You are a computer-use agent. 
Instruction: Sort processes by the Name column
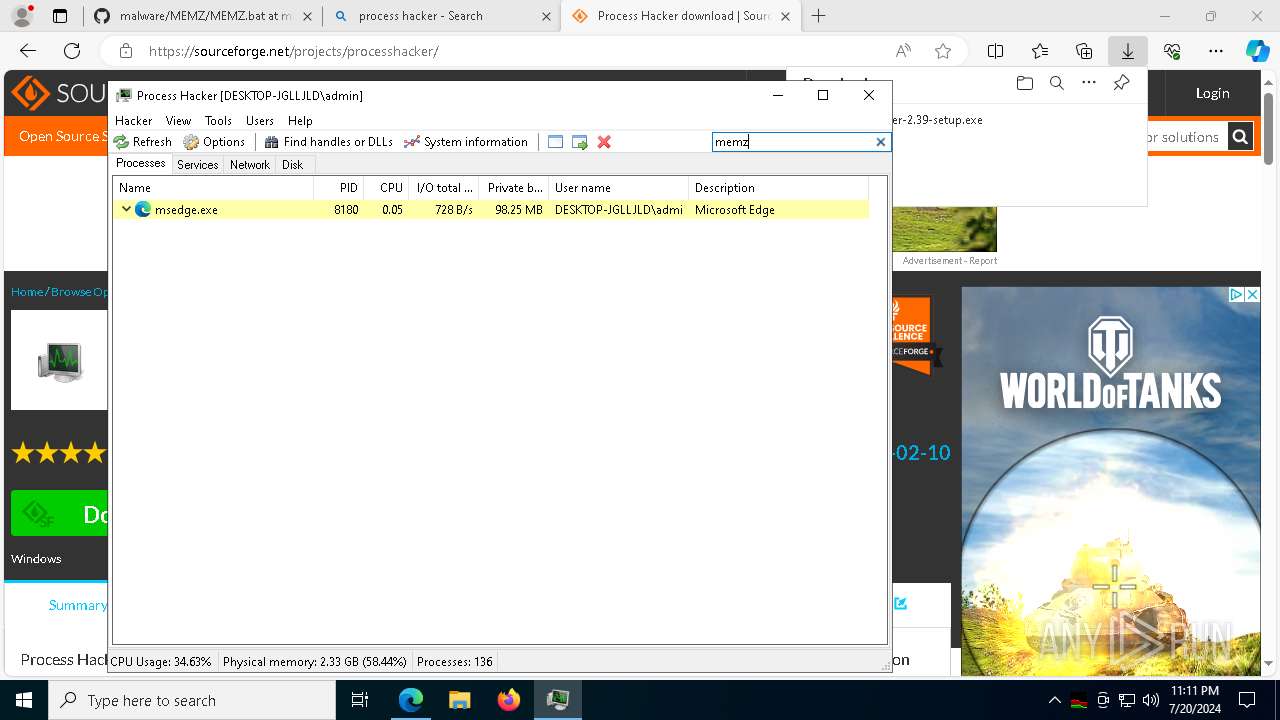coord(214,187)
